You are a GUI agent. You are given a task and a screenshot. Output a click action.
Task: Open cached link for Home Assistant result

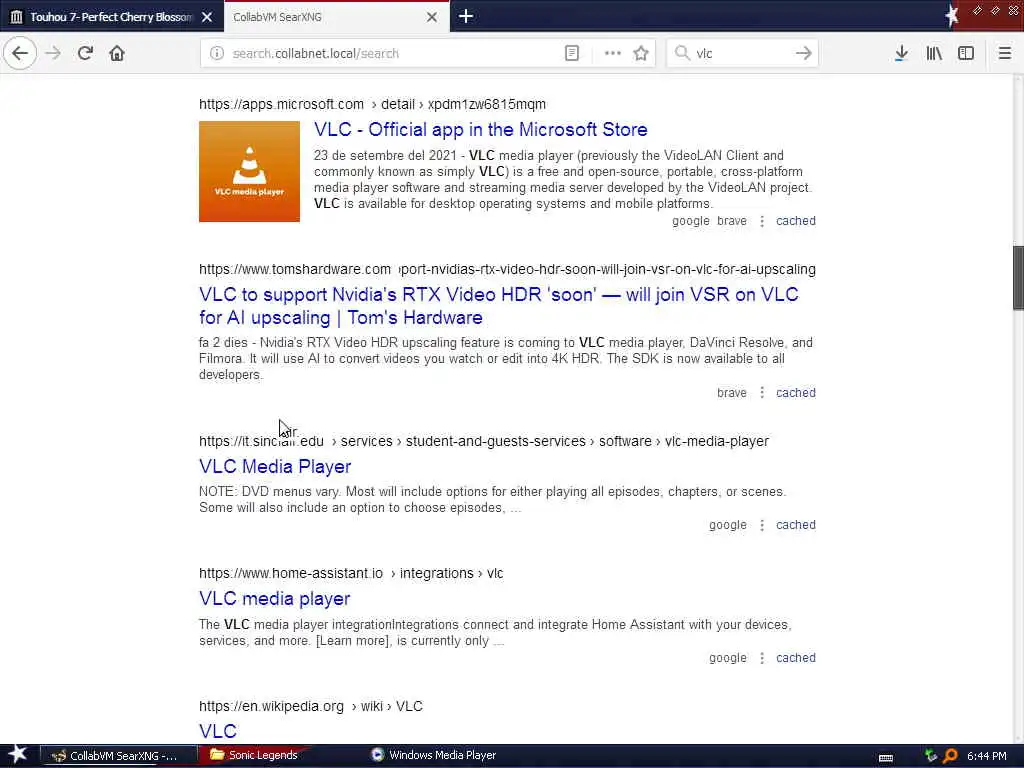[x=795, y=658]
